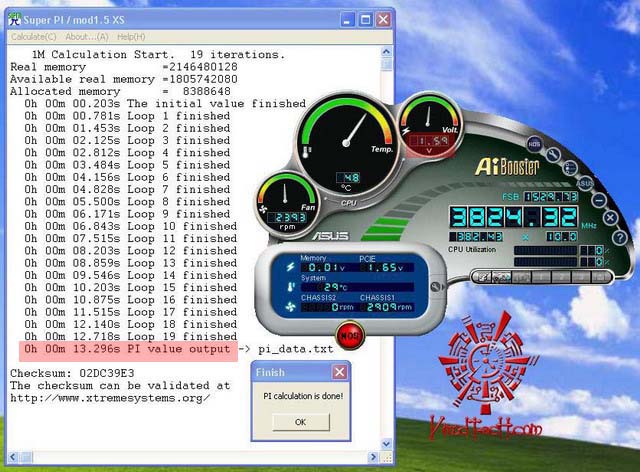This screenshot has height=472, width=640.
Task: Open the Help(H) menu
Action: (x=131, y=37)
